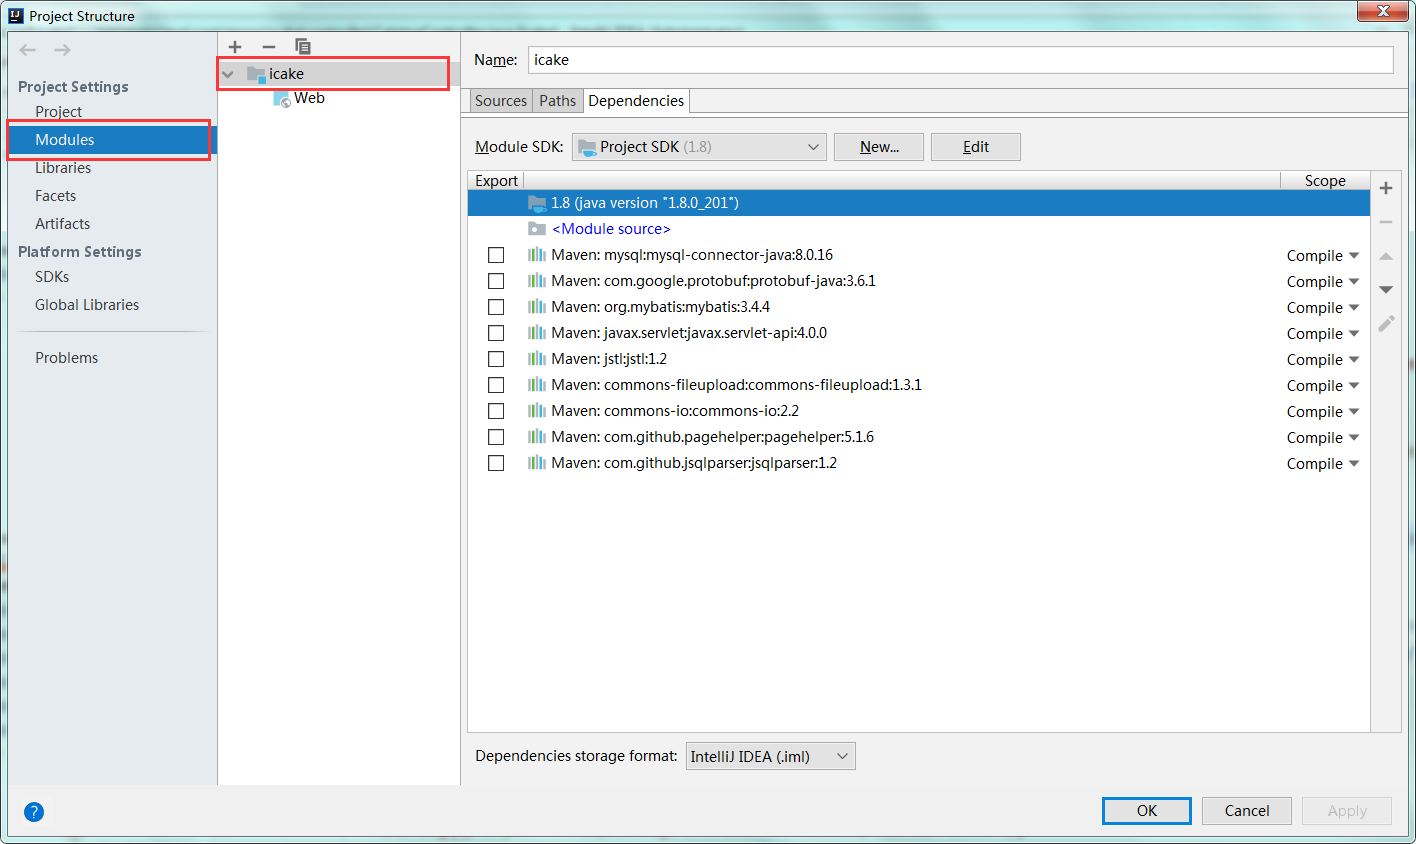Click the forward navigation arrow
Screen dimensions: 1416x844
coord(62,50)
